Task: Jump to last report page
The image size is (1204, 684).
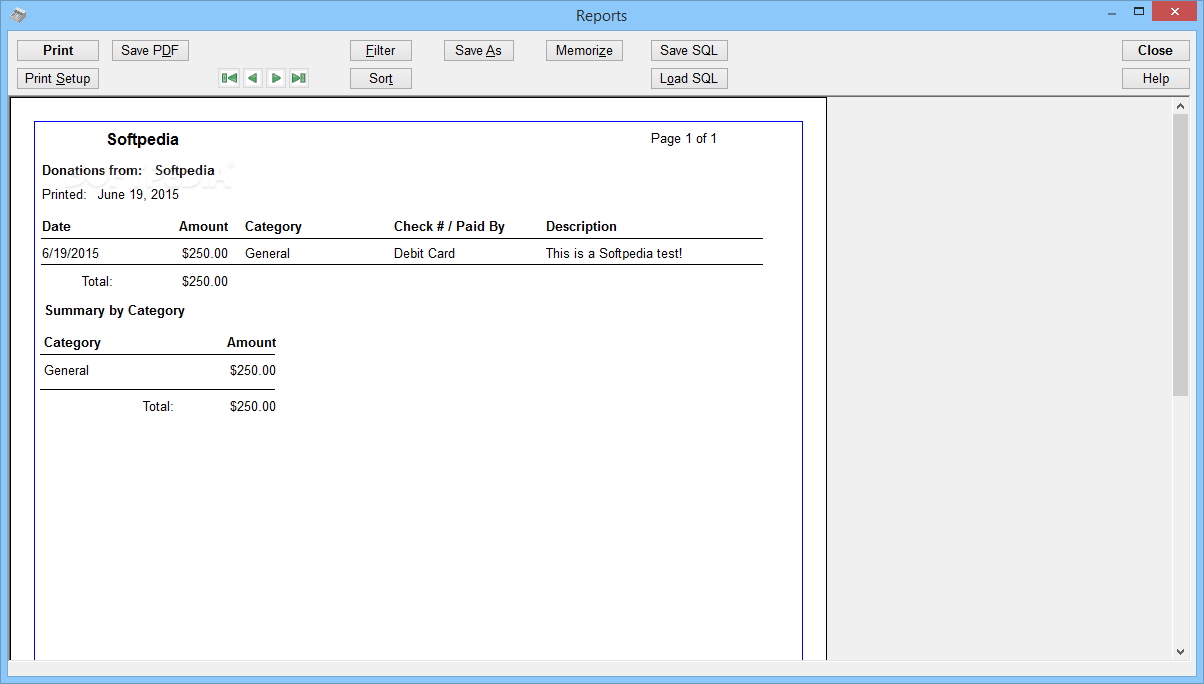Action: click(x=299, y=78)
